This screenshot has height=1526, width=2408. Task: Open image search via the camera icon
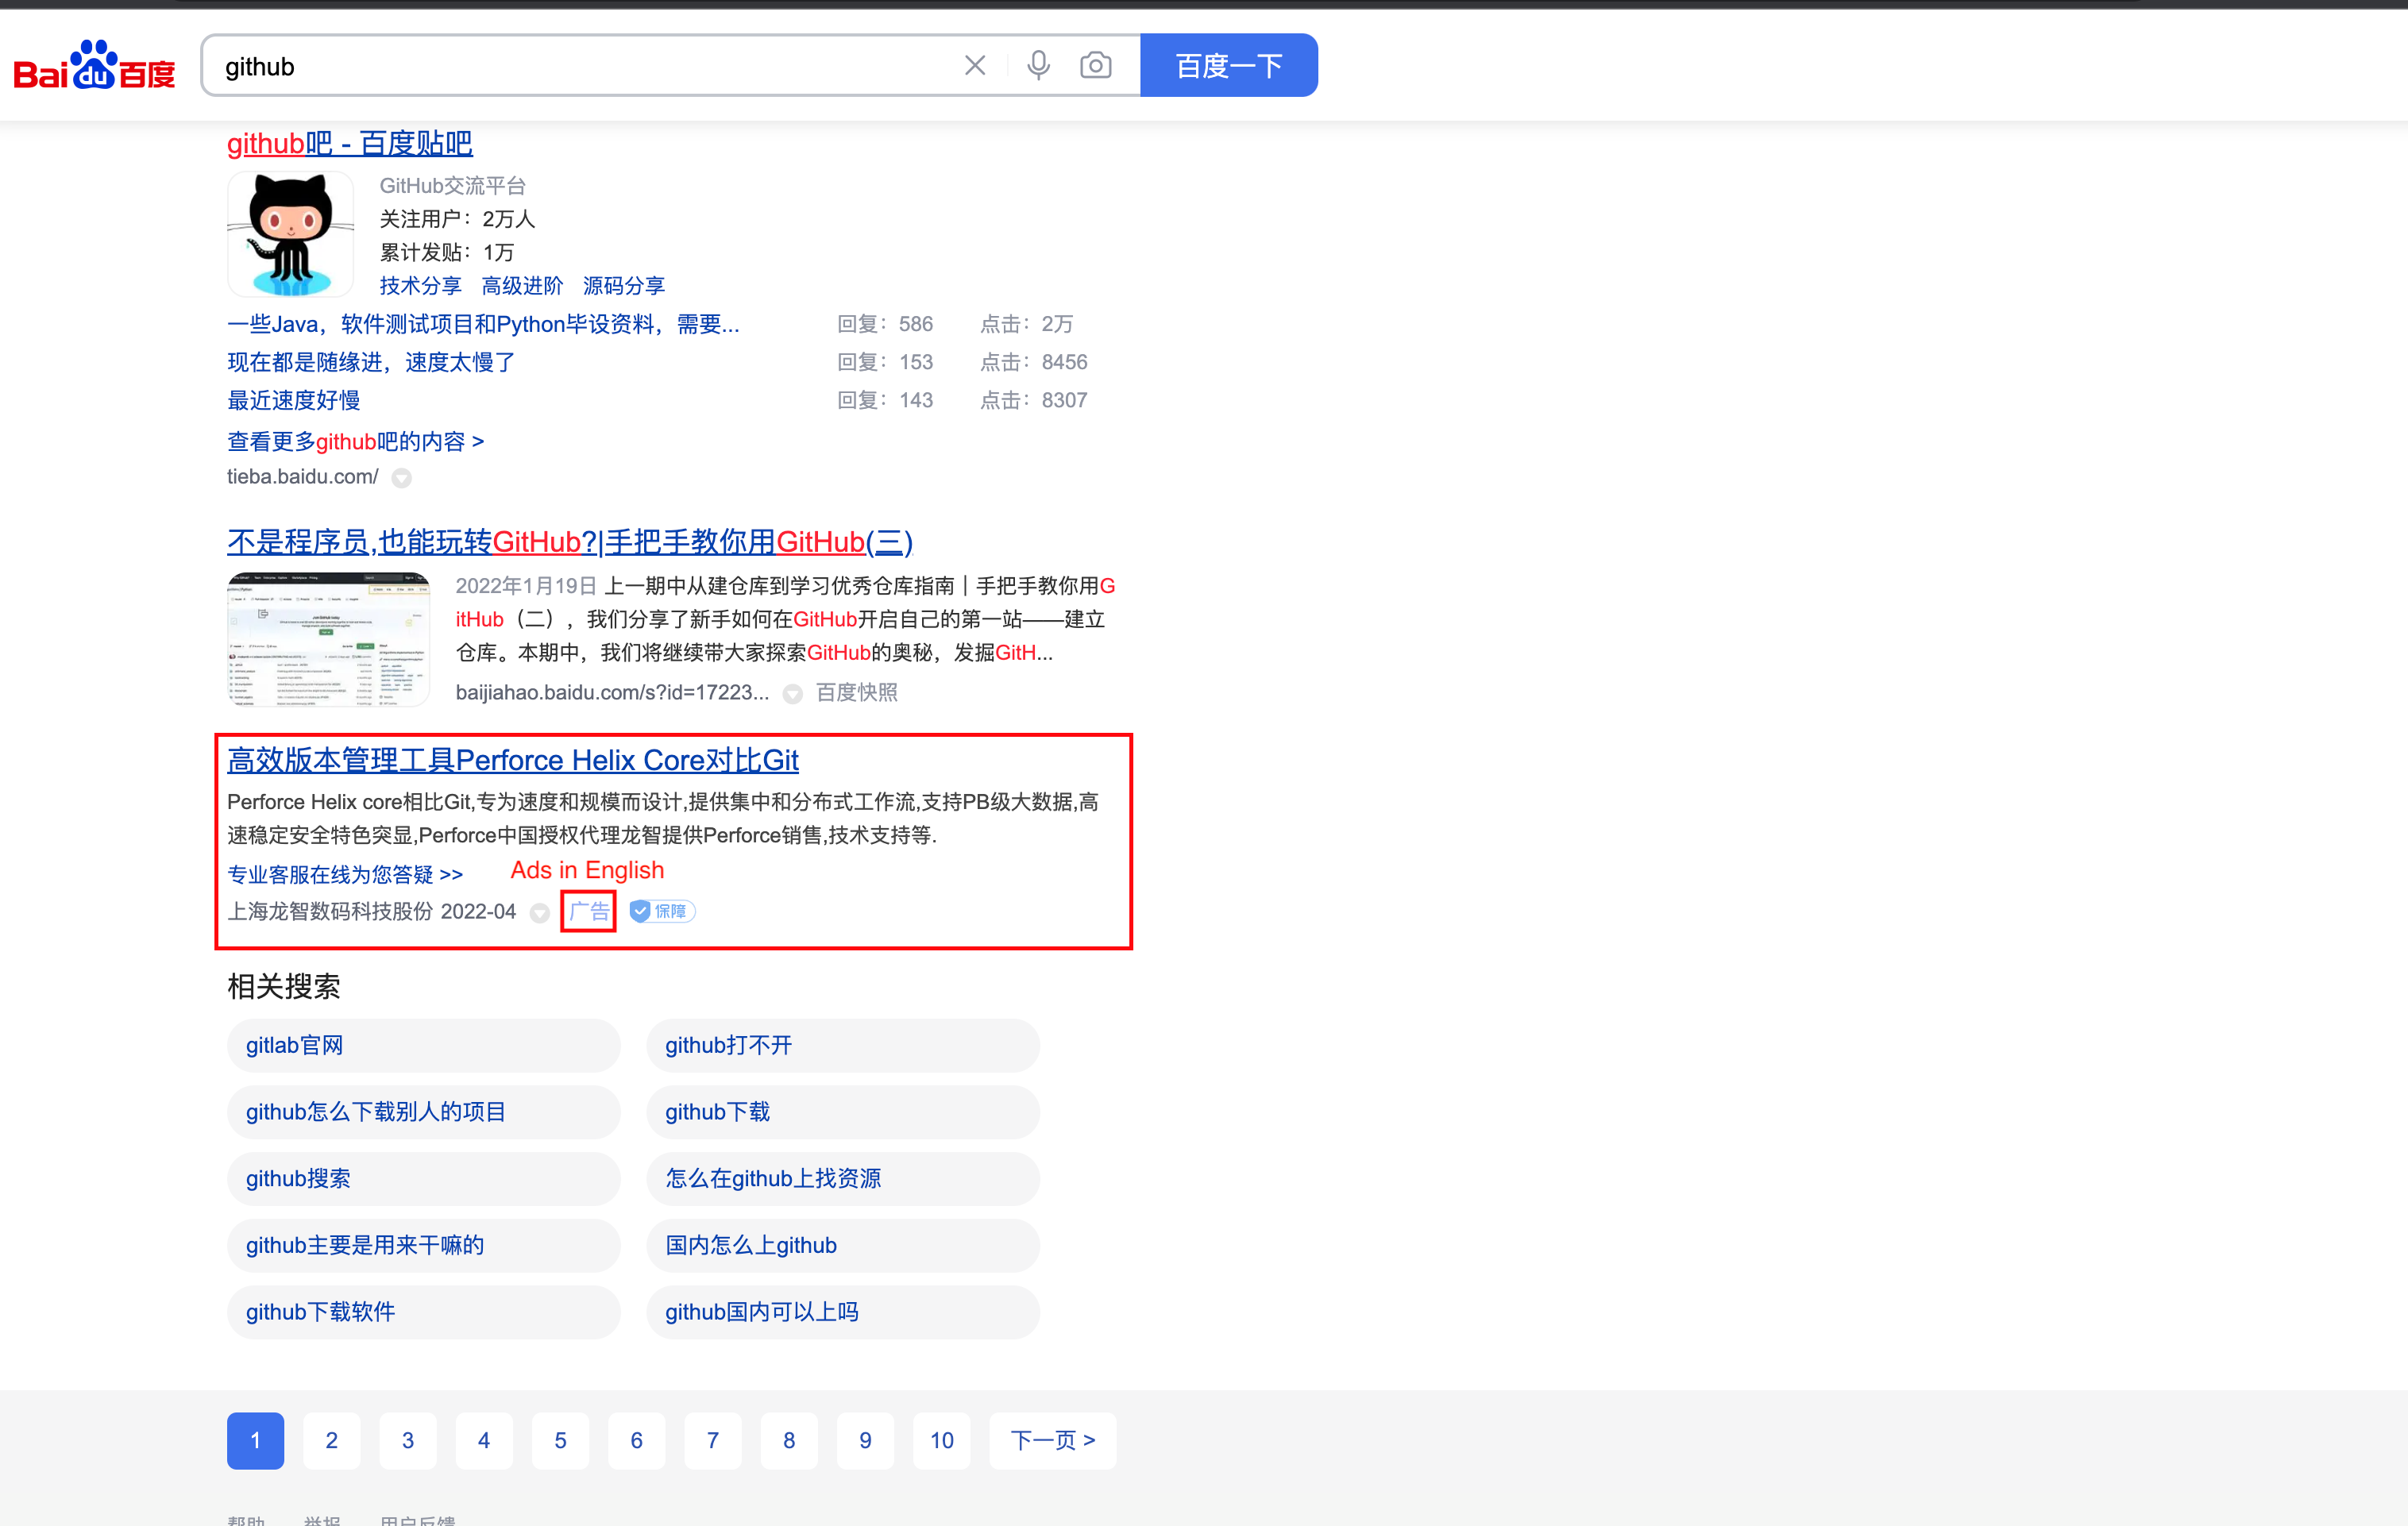1095,64
